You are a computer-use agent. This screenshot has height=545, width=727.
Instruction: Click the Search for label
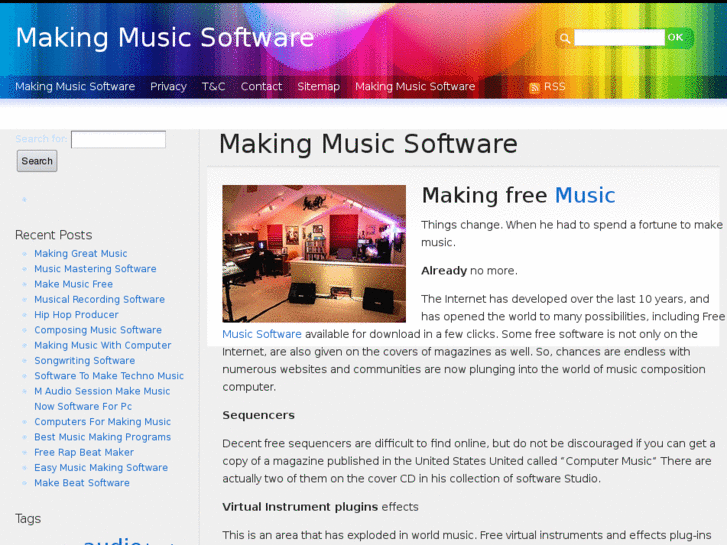[x=41, y=139]
